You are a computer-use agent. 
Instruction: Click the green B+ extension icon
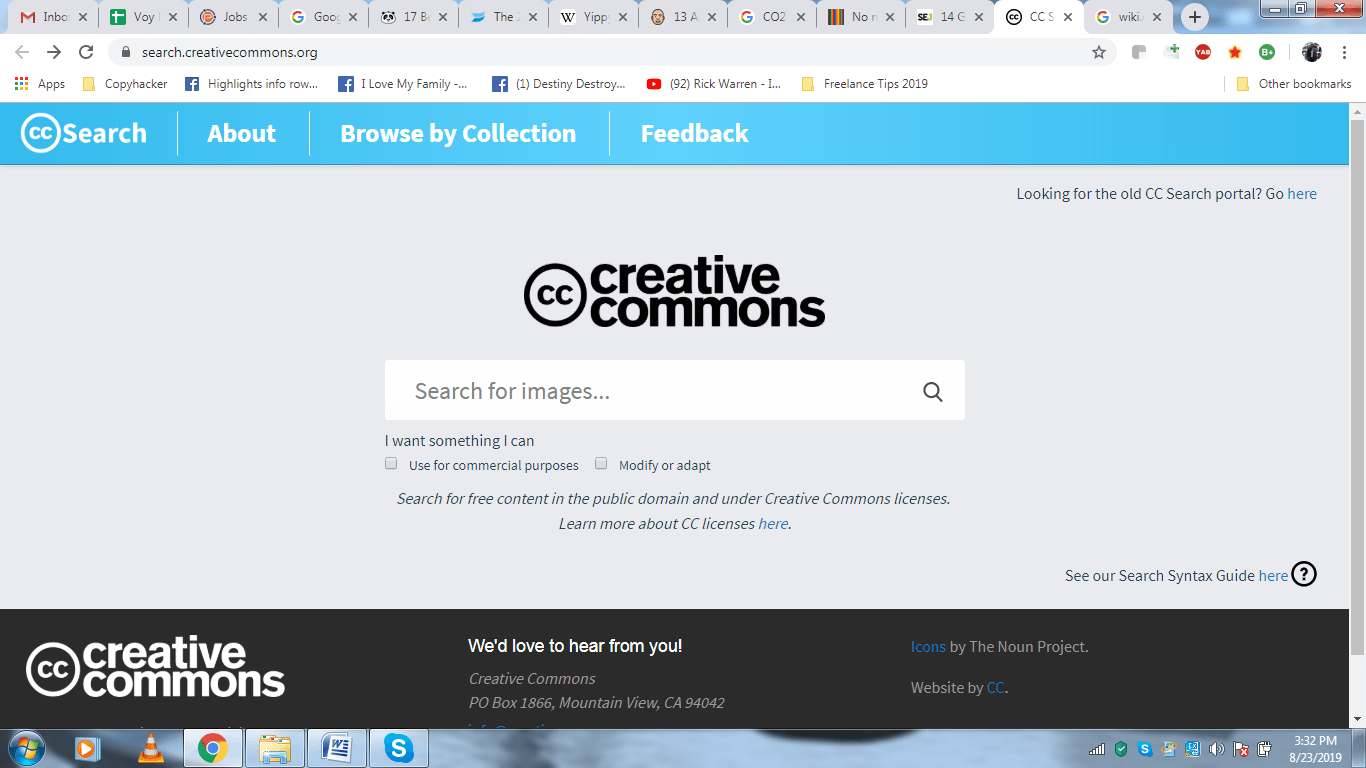click(x=1267, y=52)
